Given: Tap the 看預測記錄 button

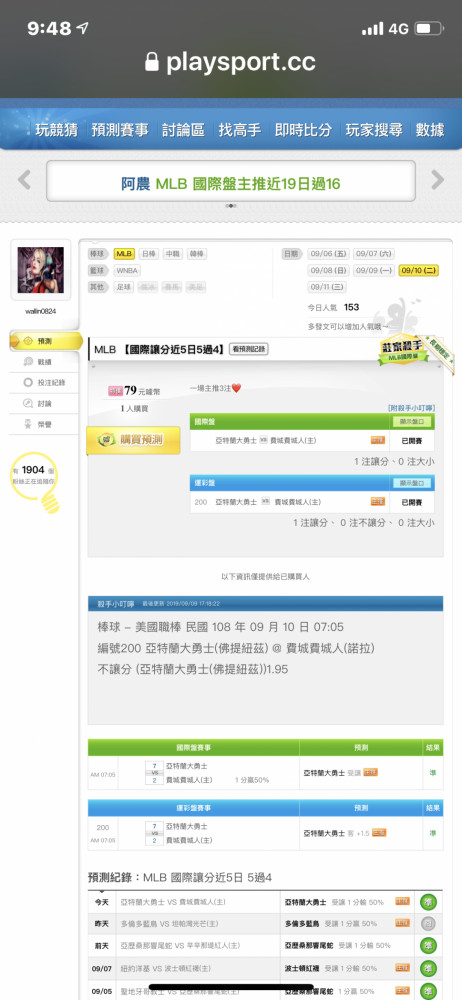Looking at the screenshot, I should point(249,349).
